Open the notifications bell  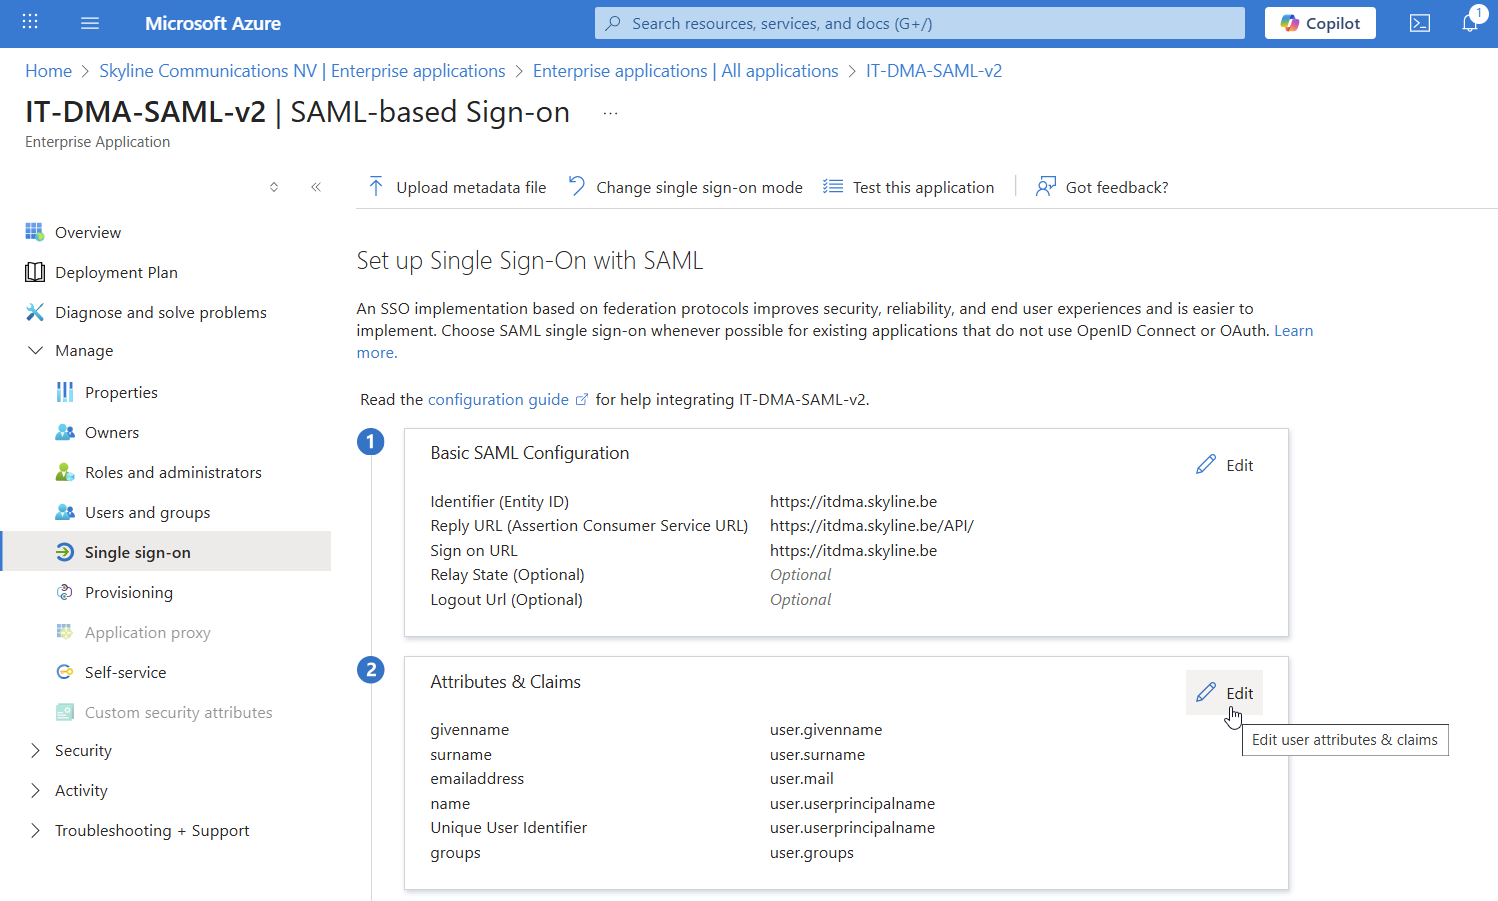[x=1470, y=22]
